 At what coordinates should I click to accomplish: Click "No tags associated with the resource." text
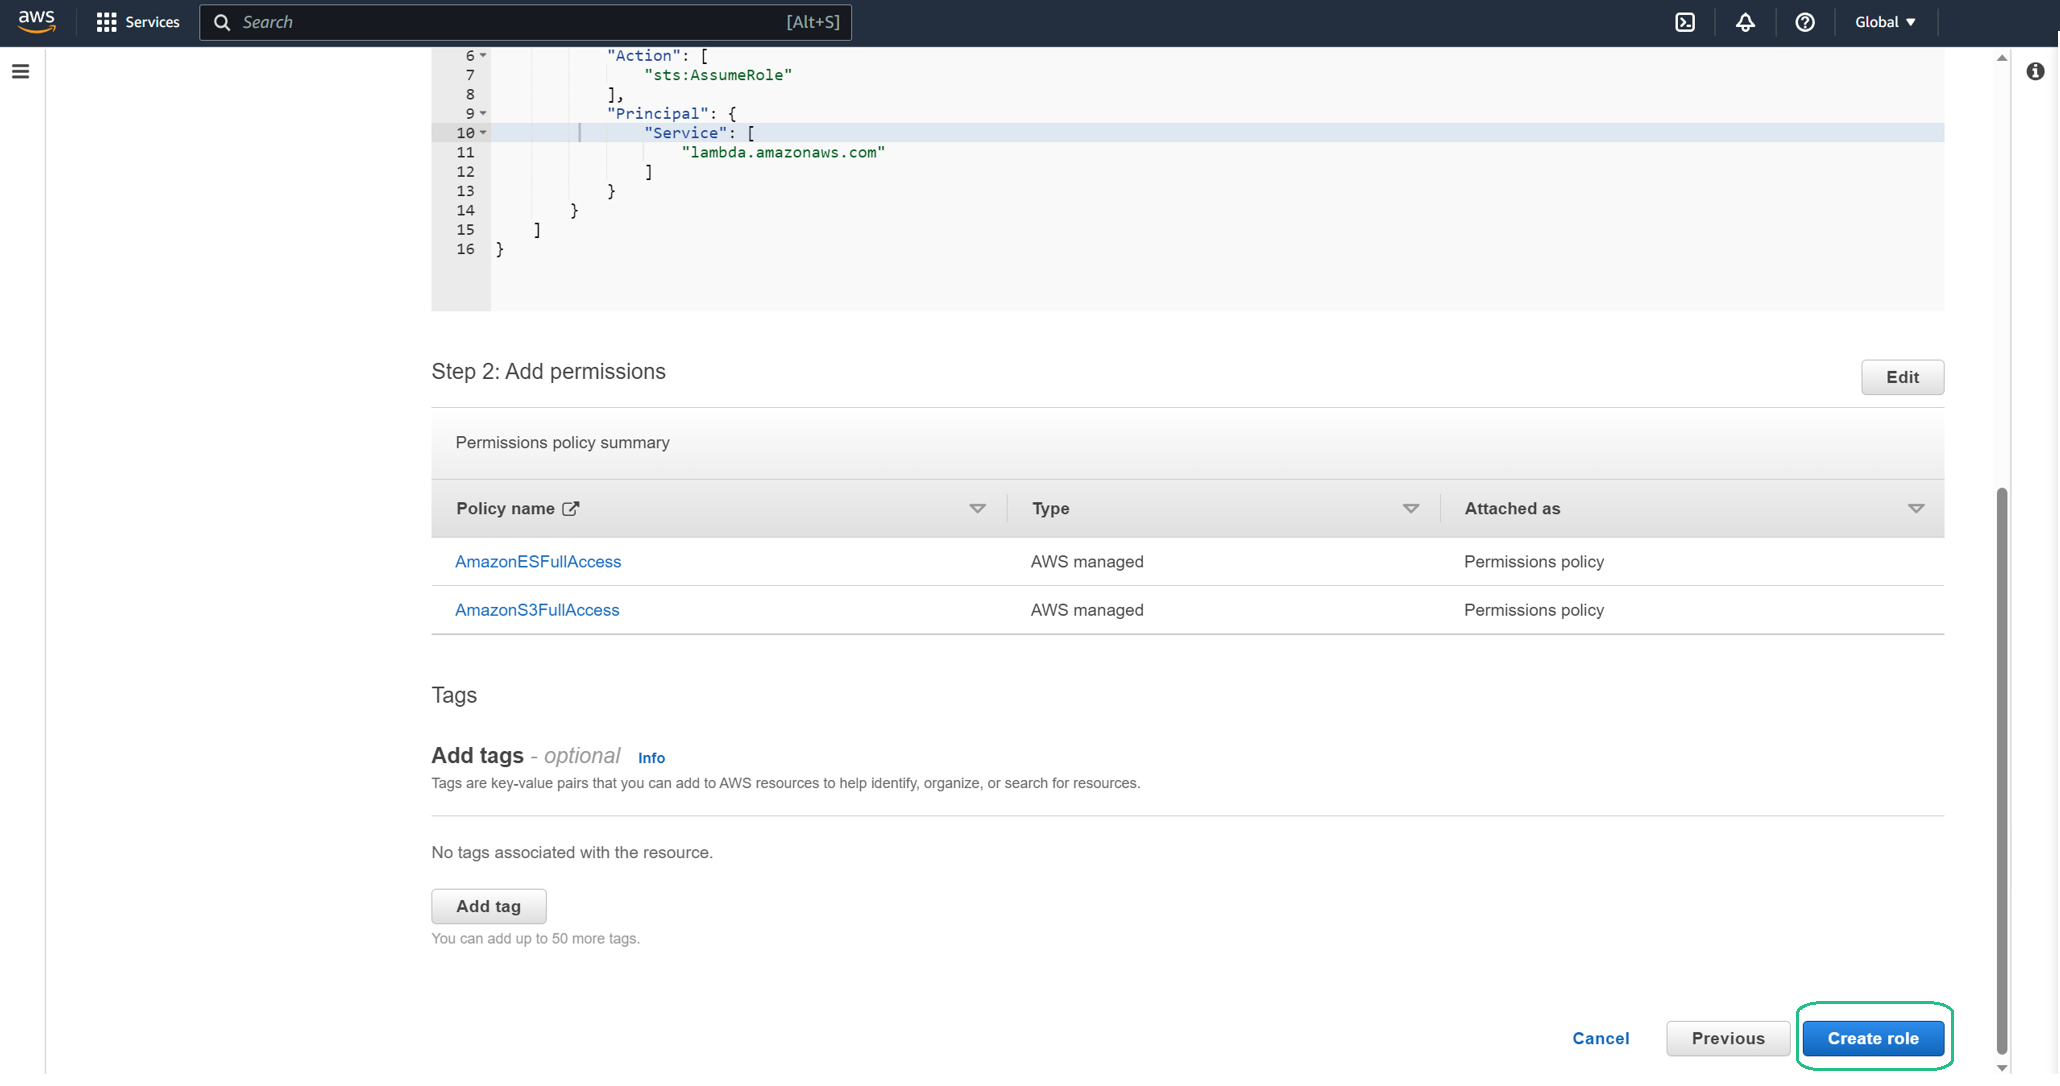coord(572,852)
